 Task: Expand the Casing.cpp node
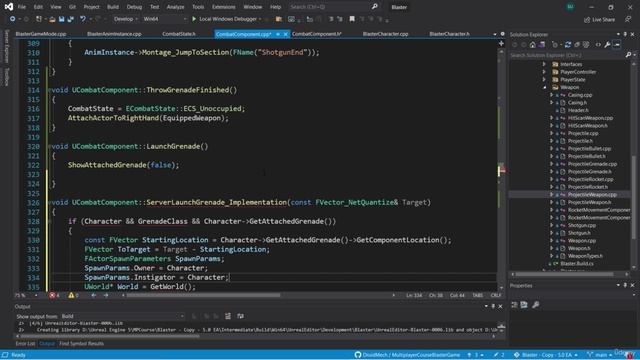(551, 95)
